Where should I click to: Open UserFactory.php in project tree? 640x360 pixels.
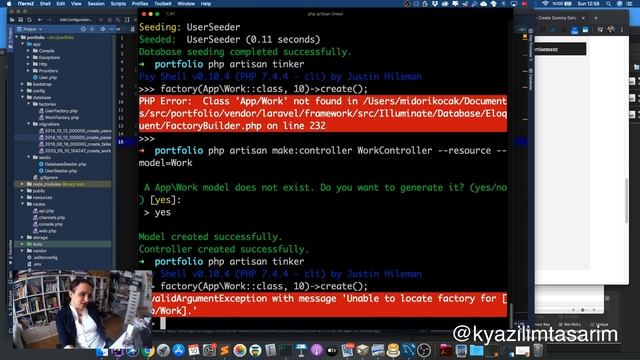[58, 111]
